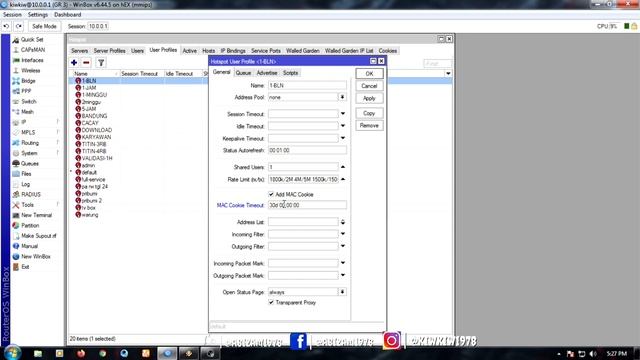Click Name field containing 1-BLN

coord(307,85)
